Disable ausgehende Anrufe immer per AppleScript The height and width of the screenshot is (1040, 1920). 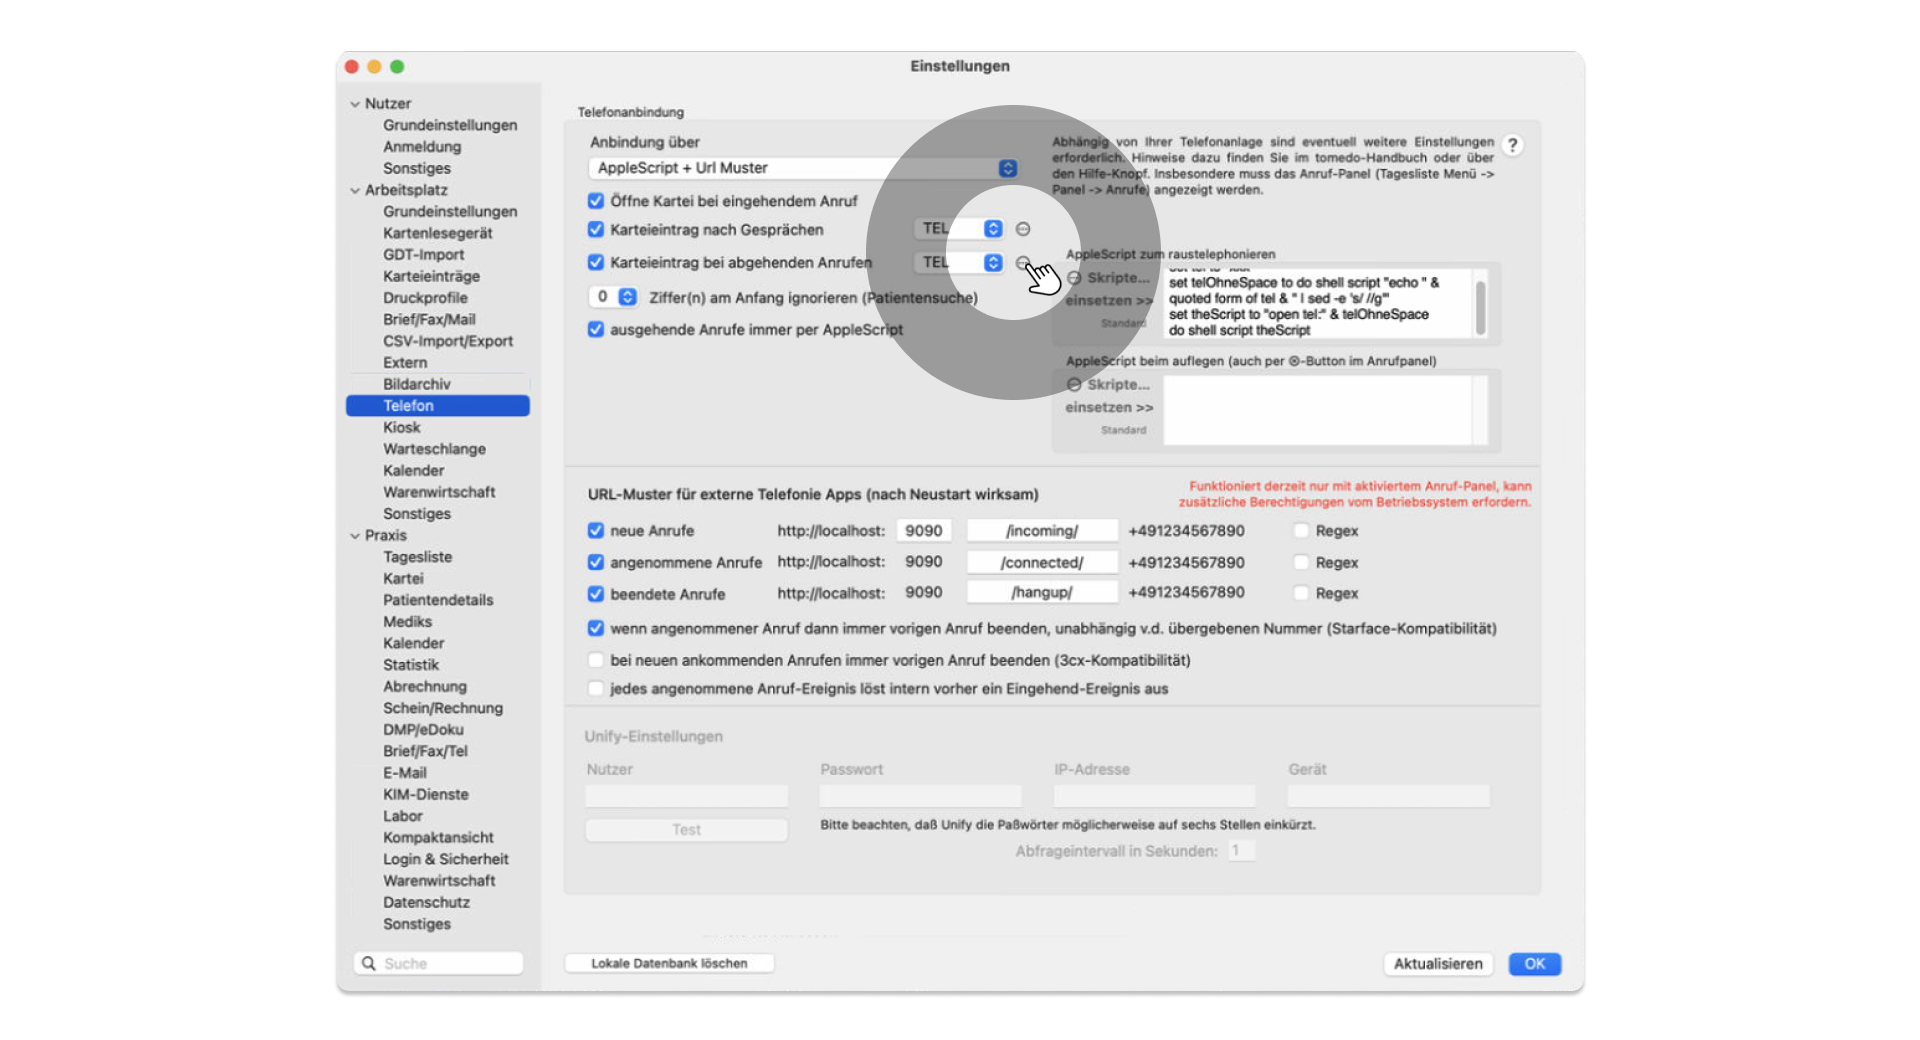tap(596, 329)
